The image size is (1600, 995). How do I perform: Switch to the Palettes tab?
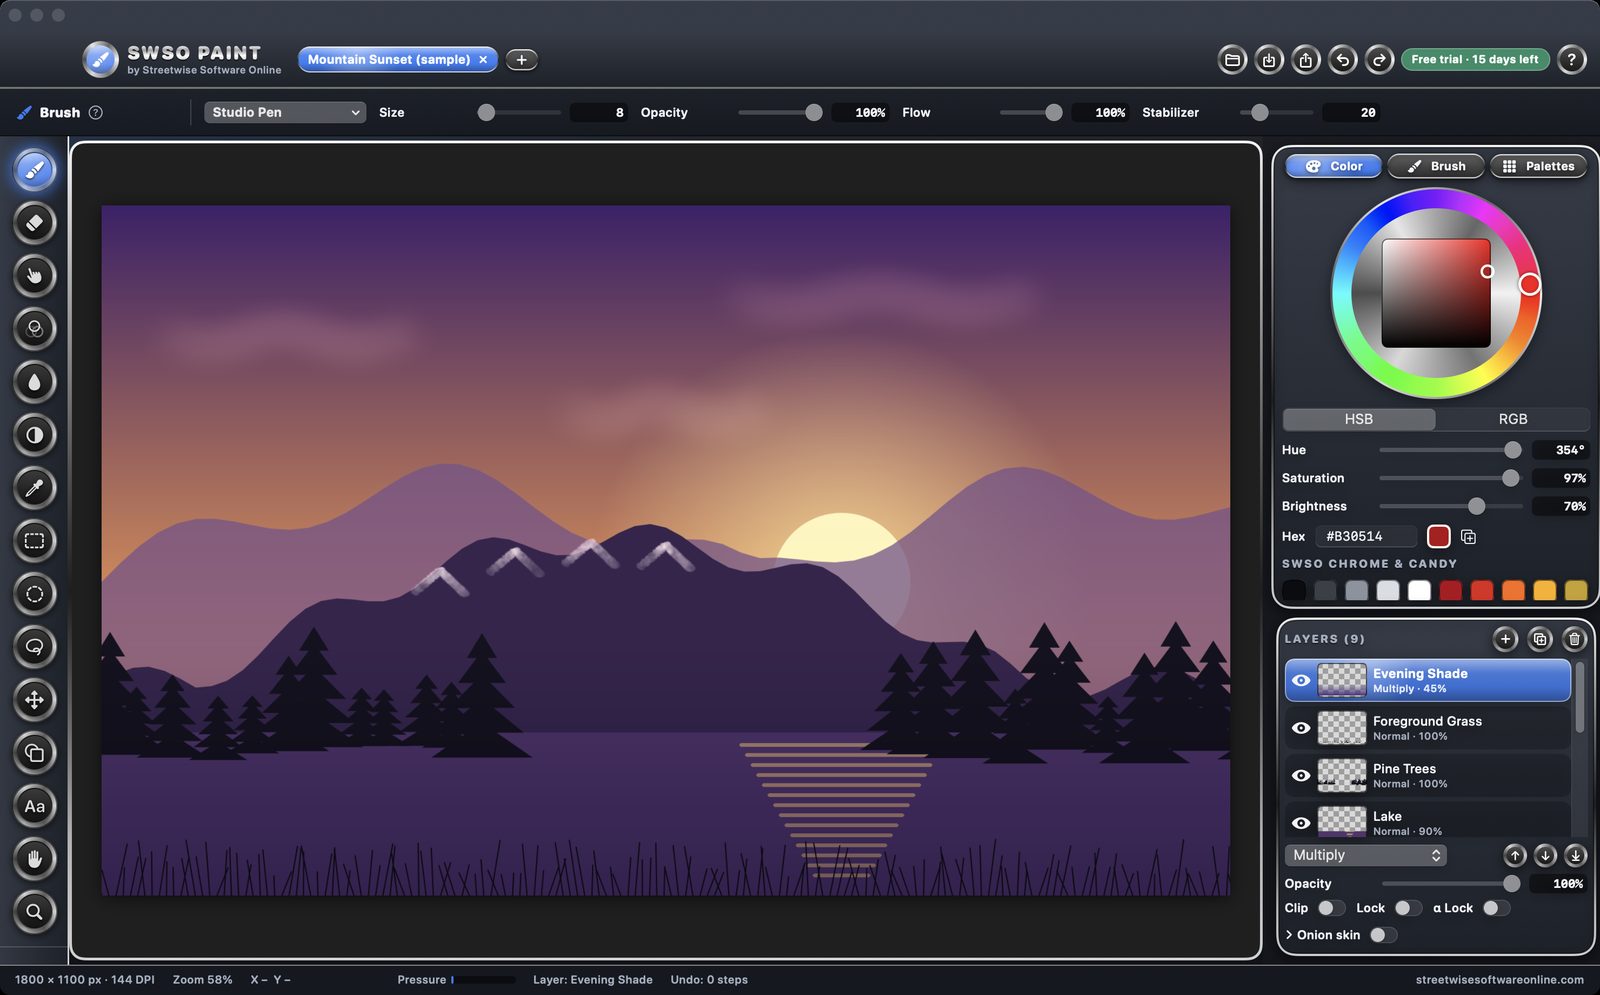pos(1538,166)
